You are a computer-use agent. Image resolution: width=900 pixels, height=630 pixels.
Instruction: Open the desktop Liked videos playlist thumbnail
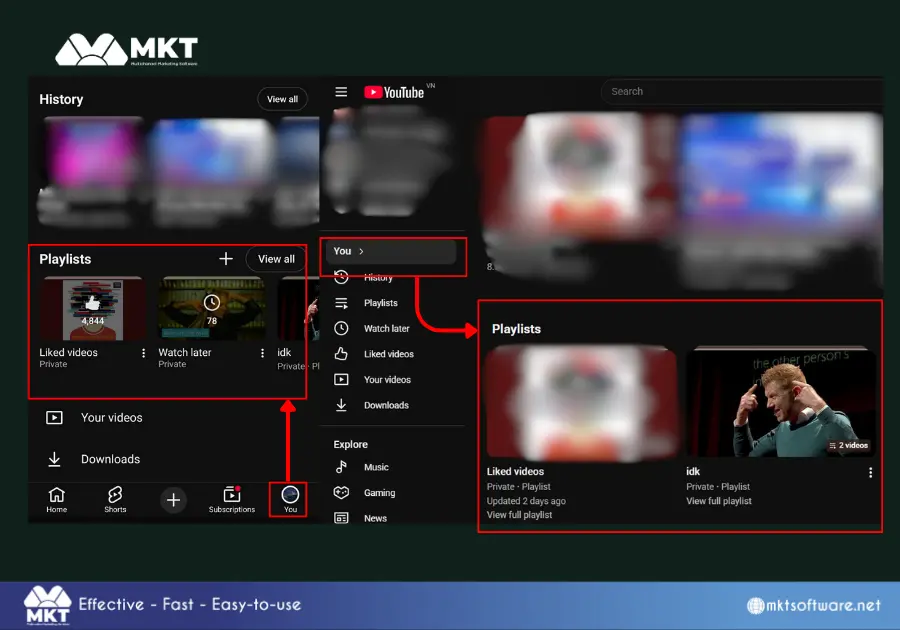click(581, 403)
